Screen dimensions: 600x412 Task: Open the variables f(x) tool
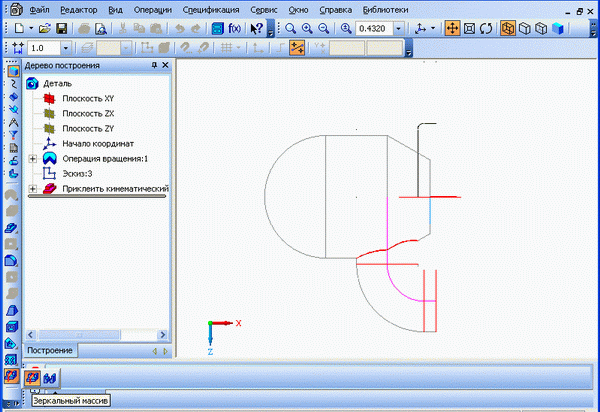(x=234, y=29)
